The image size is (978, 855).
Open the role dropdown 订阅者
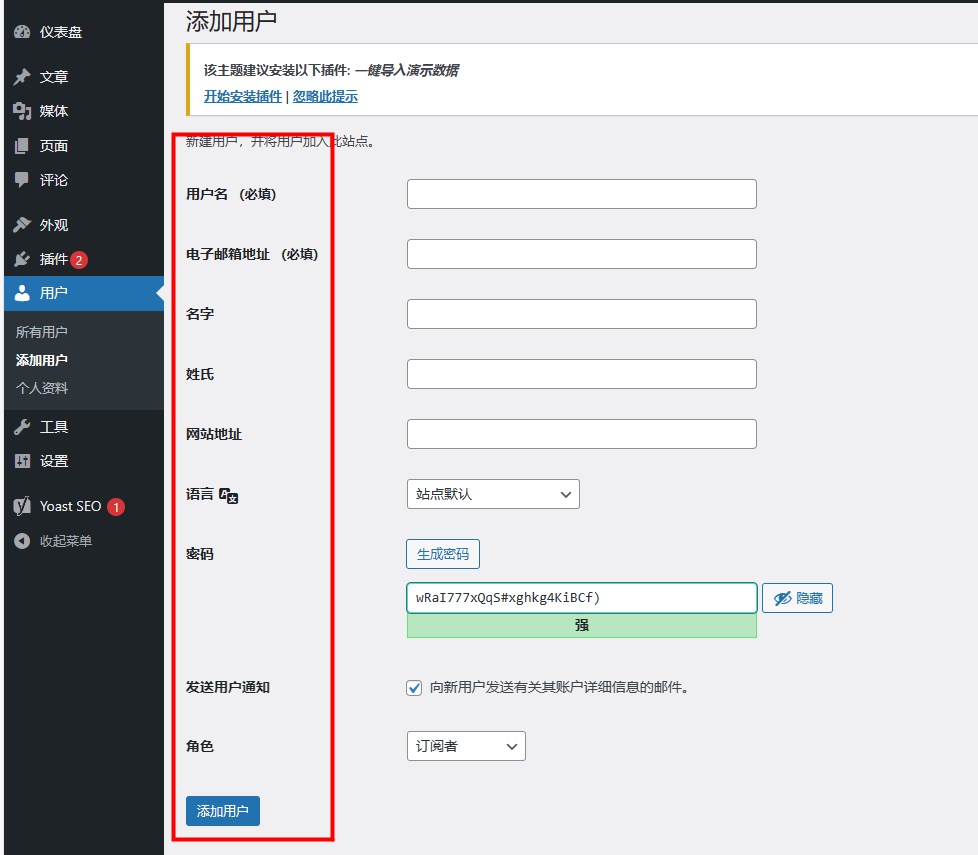coord(466,746)
